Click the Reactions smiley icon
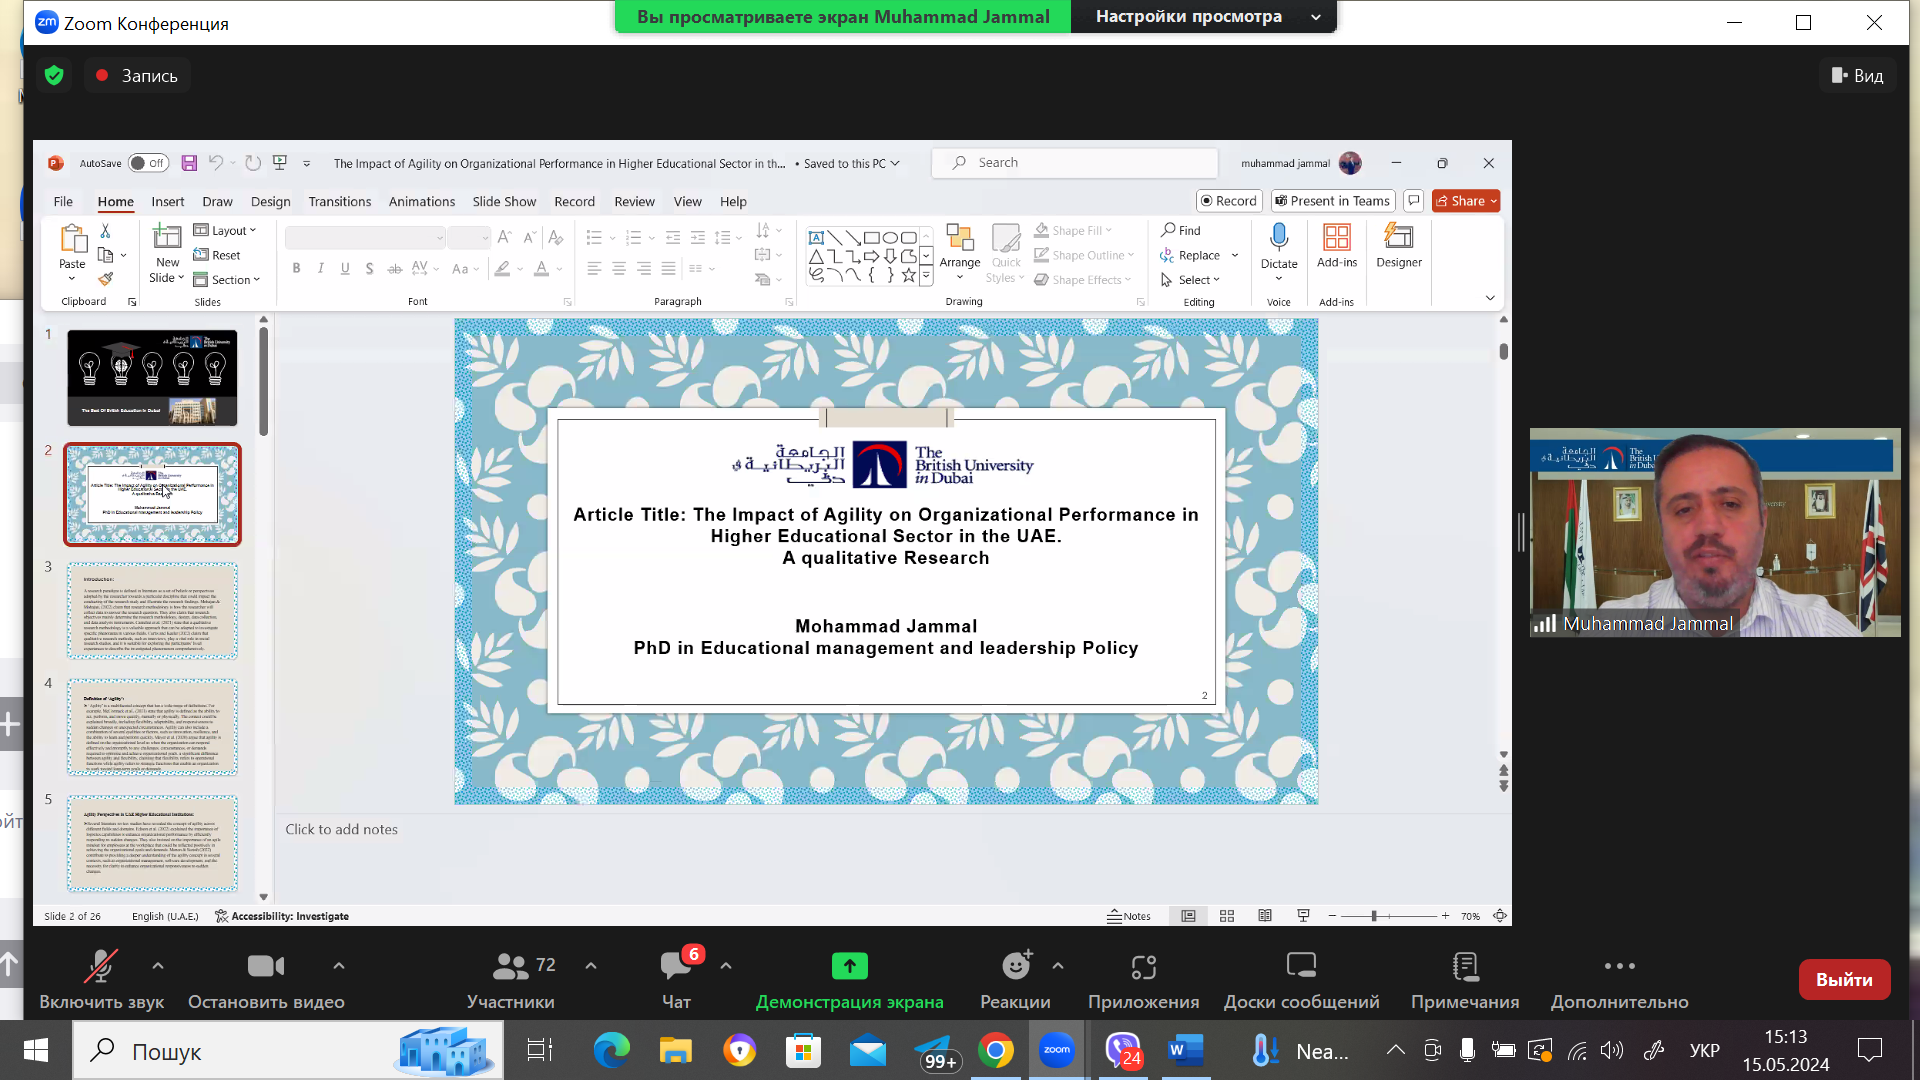This screenshot has height=1080, width=1920. click(1015, 966)
